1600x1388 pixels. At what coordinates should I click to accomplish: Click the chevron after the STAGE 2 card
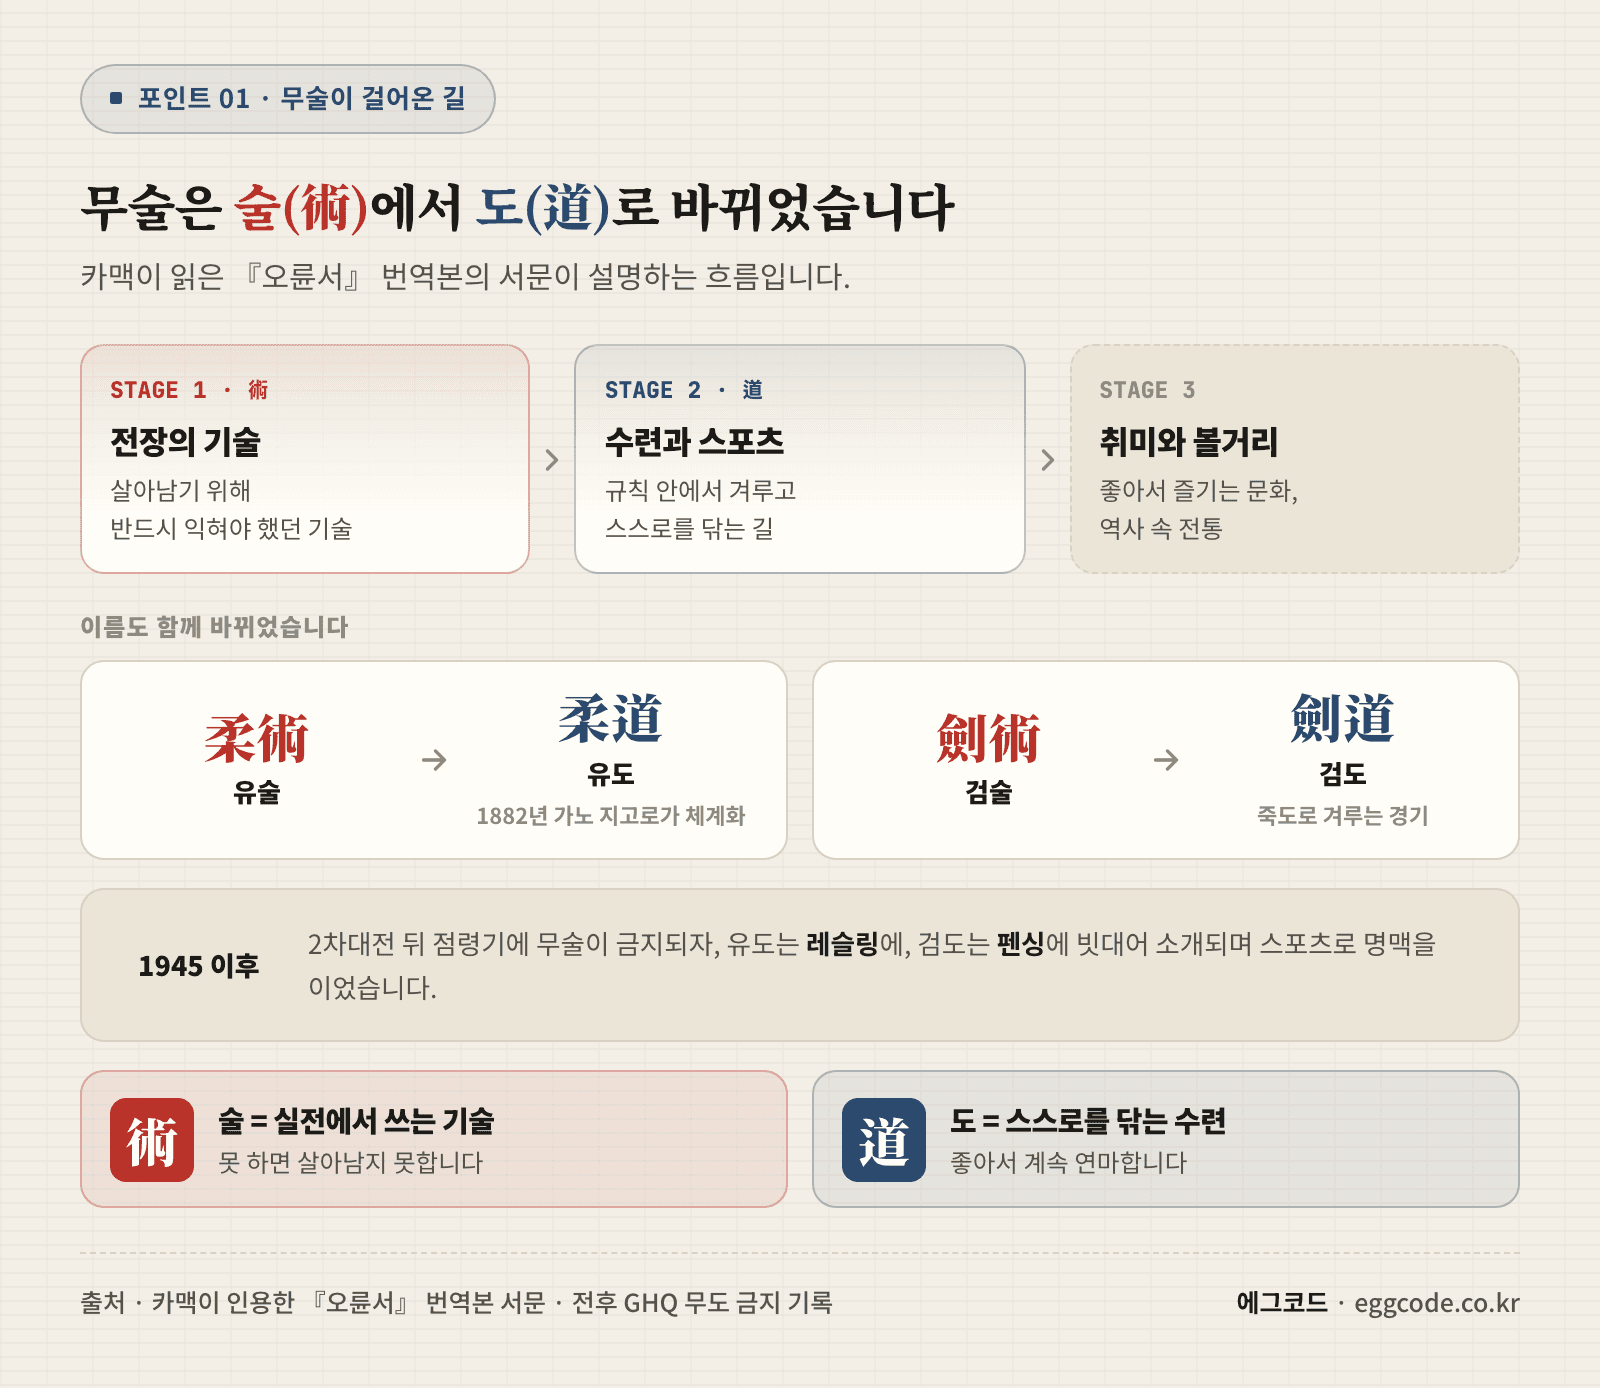(x=1048, y=460)
